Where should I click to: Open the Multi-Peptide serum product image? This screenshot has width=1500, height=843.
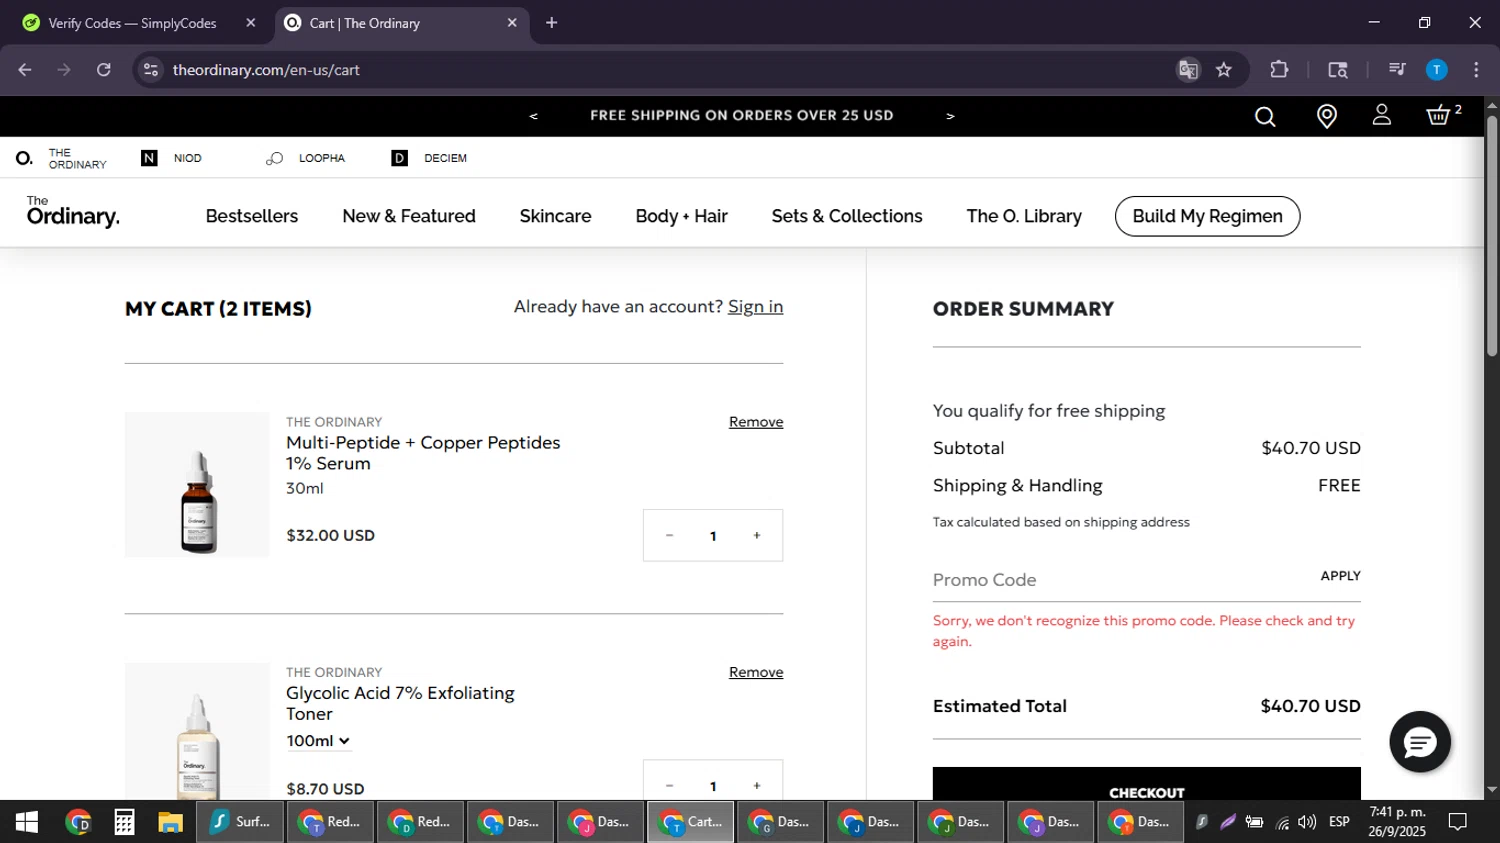pyautogui.click(x=197, y=485)
